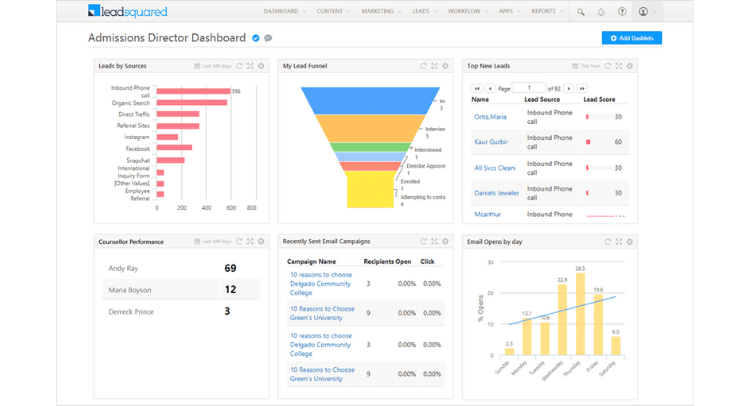Open Counsellor Performance dashlet settings

pyautogui.click(x=261, y=241)
